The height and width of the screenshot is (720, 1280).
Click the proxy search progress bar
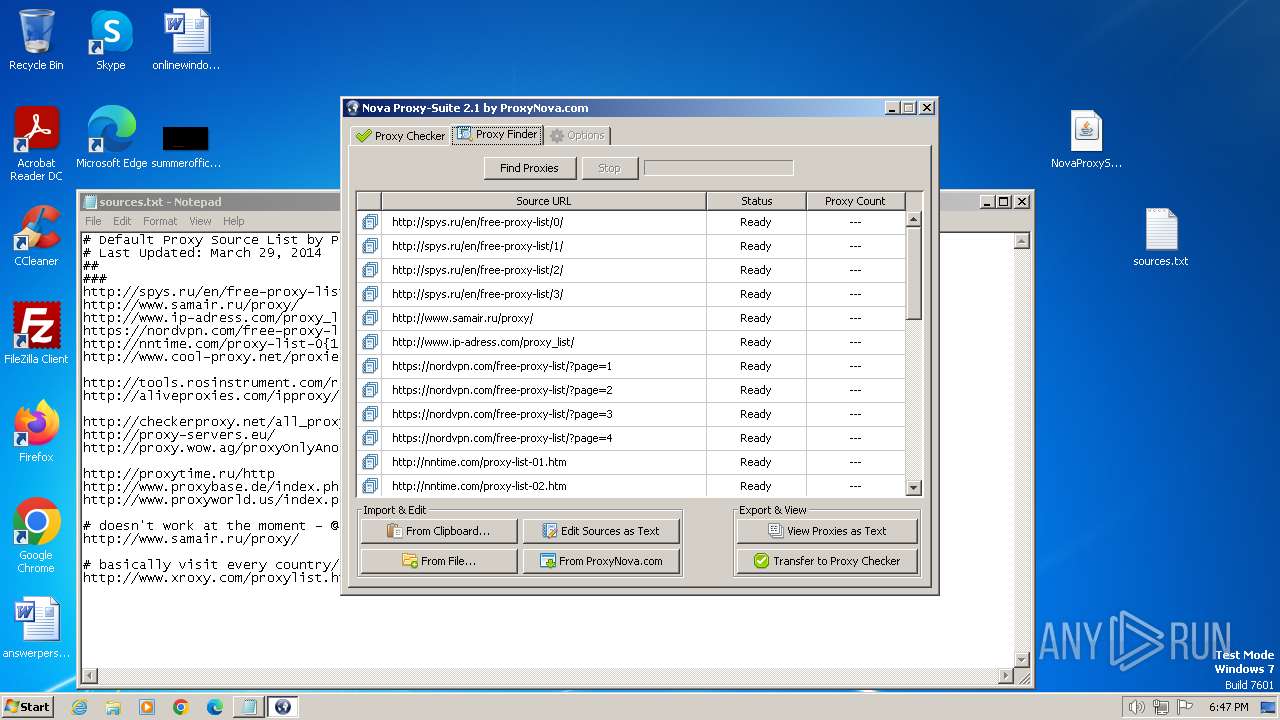tap(718, 168)
